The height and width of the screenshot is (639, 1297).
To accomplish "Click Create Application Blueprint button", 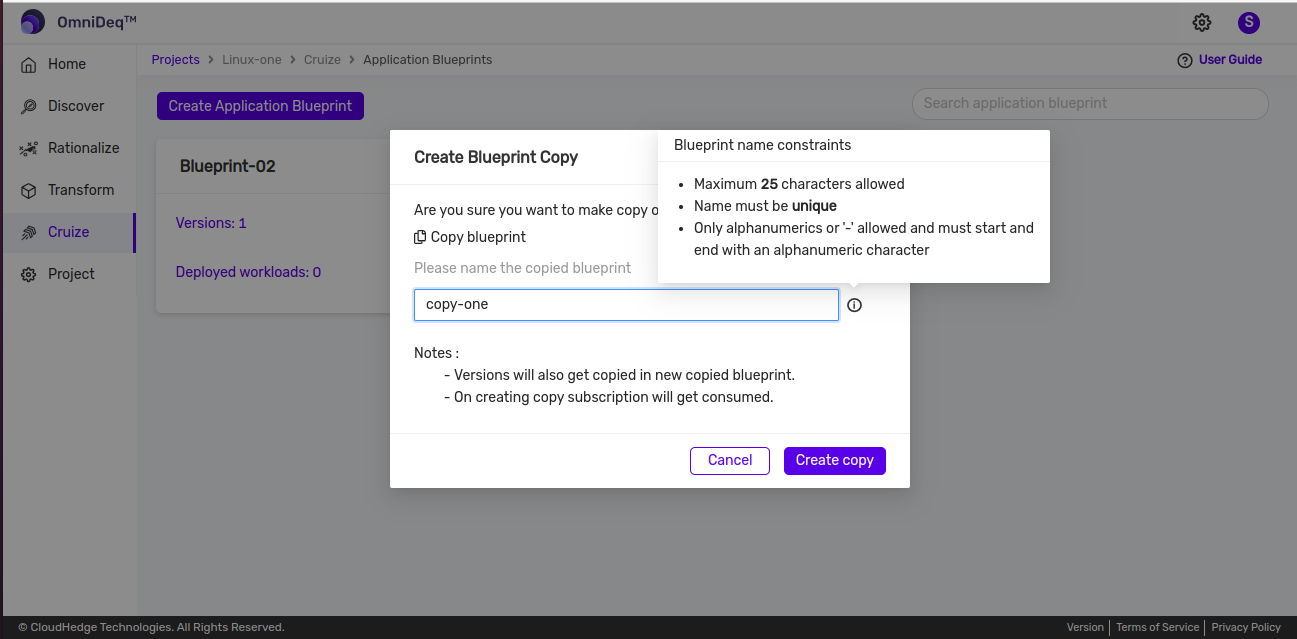I will point(260,106).
